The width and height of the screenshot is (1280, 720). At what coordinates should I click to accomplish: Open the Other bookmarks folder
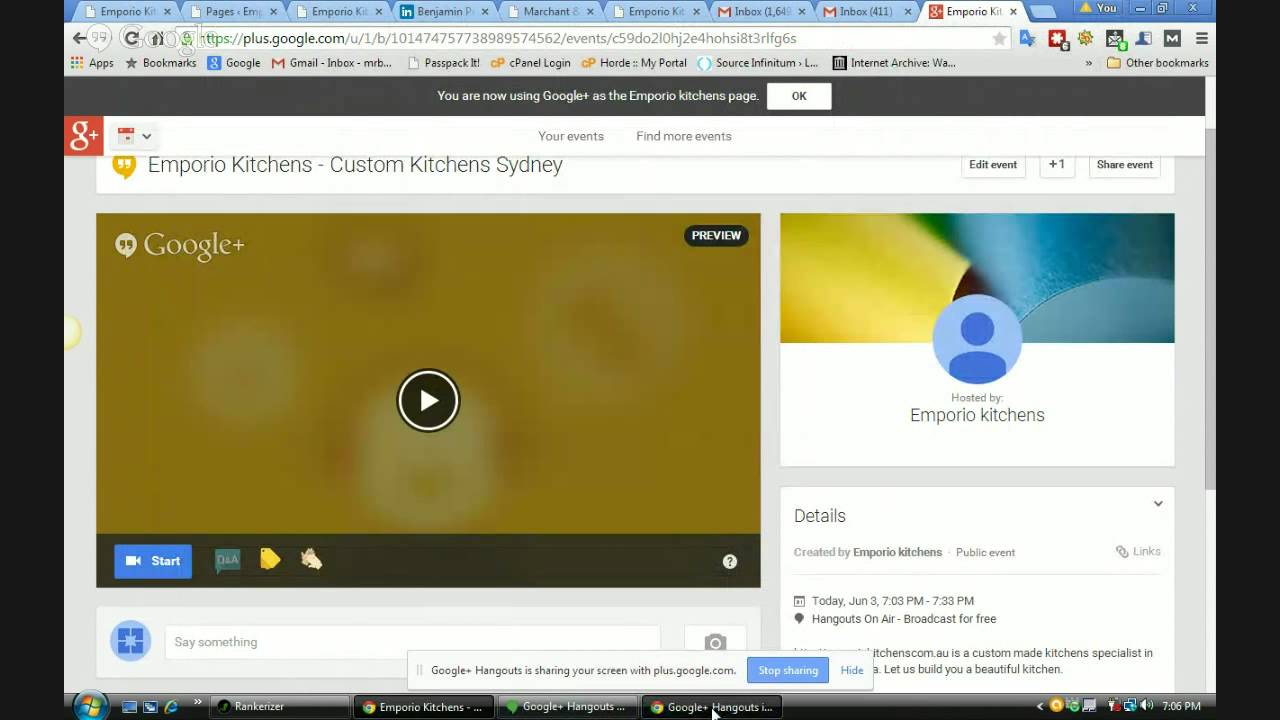point(1158,62)
